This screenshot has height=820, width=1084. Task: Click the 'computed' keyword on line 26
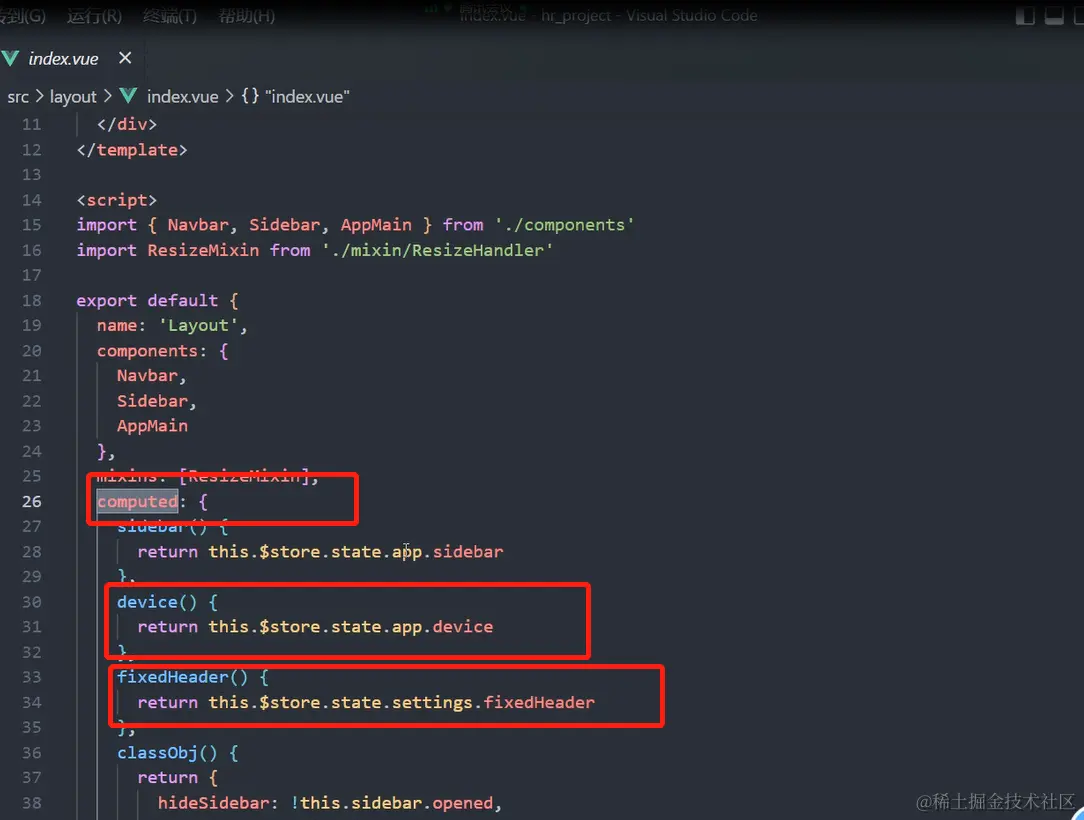point(138,501)
